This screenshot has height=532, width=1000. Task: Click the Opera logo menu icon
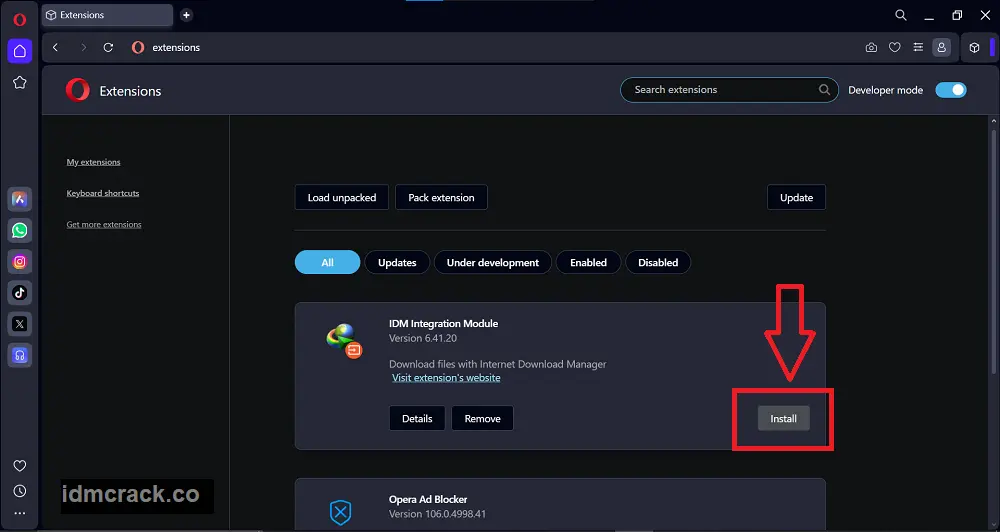tap(19, 20)
